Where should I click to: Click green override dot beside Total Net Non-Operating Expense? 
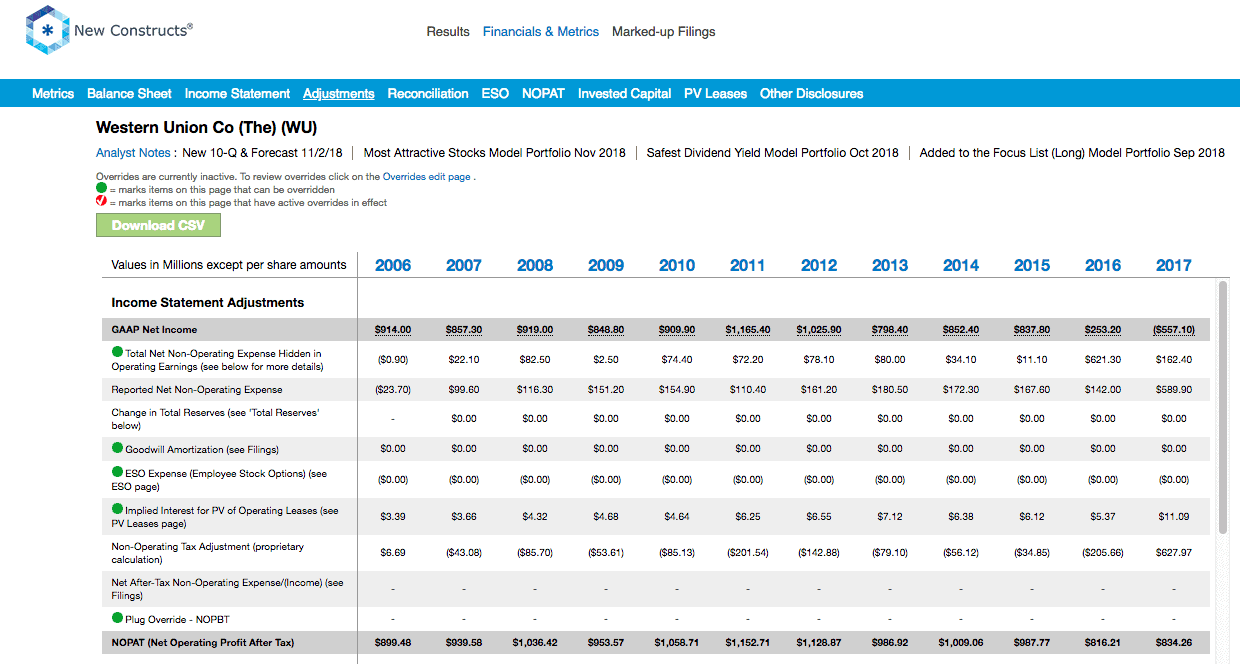pos(117,353)
